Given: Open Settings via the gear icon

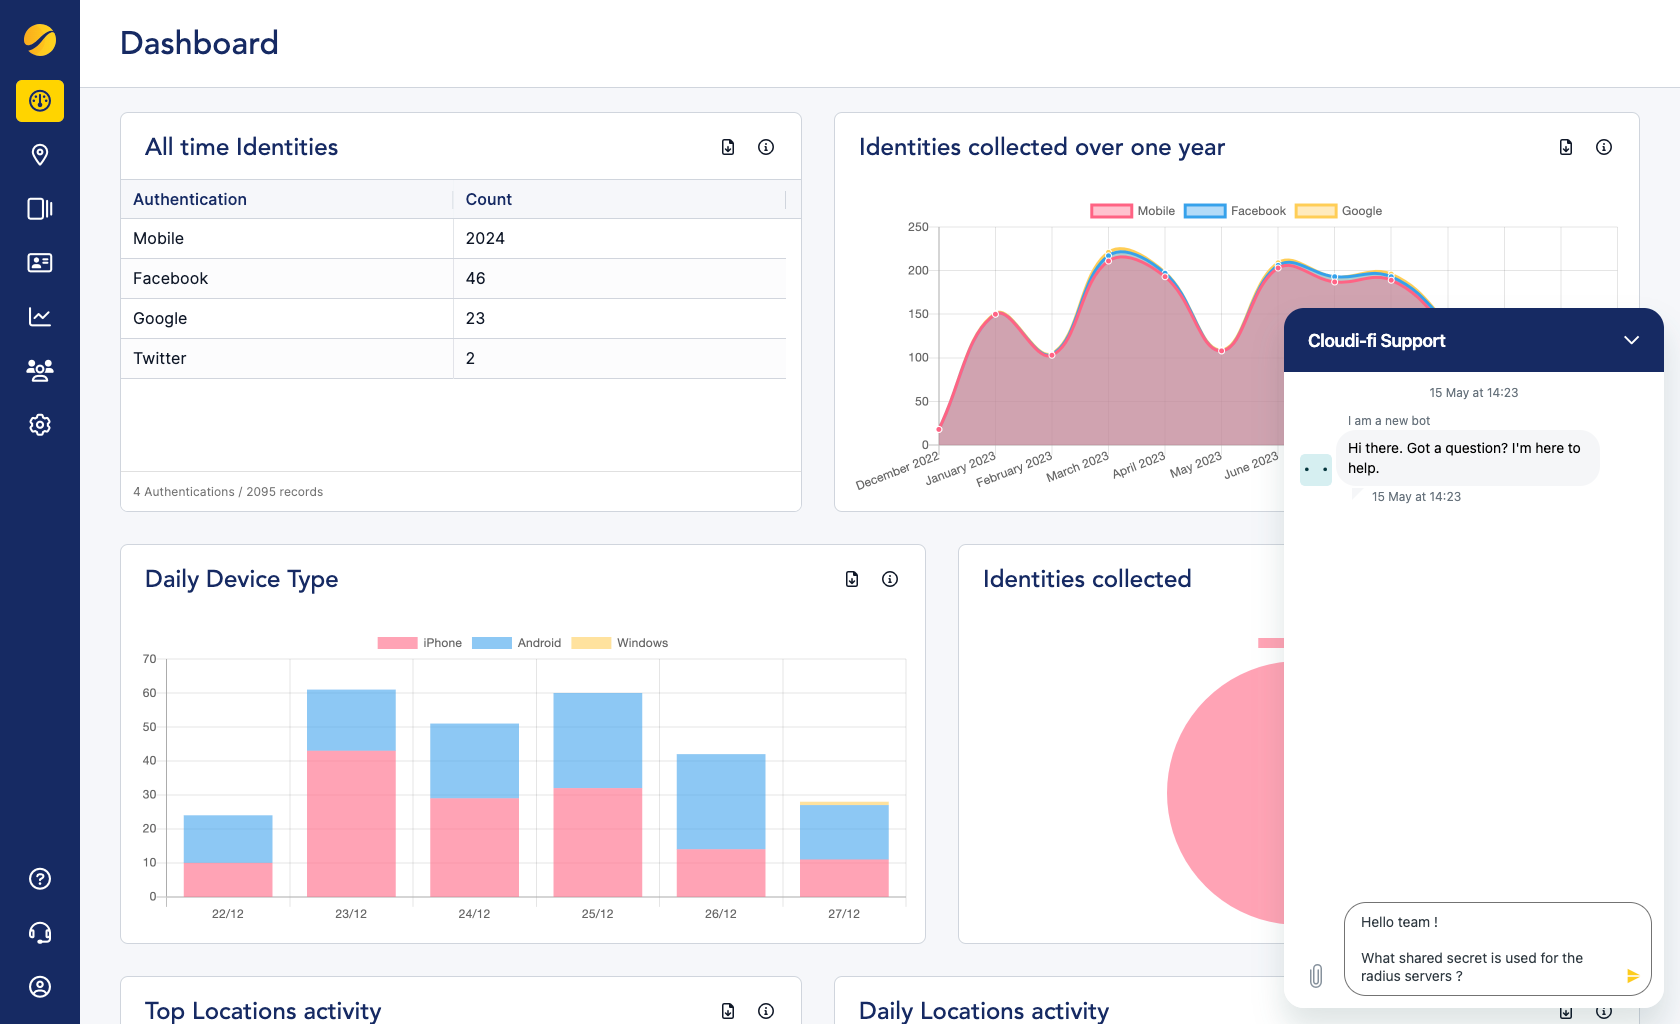Looking at the screenshot, I should (x=39, y=425).
